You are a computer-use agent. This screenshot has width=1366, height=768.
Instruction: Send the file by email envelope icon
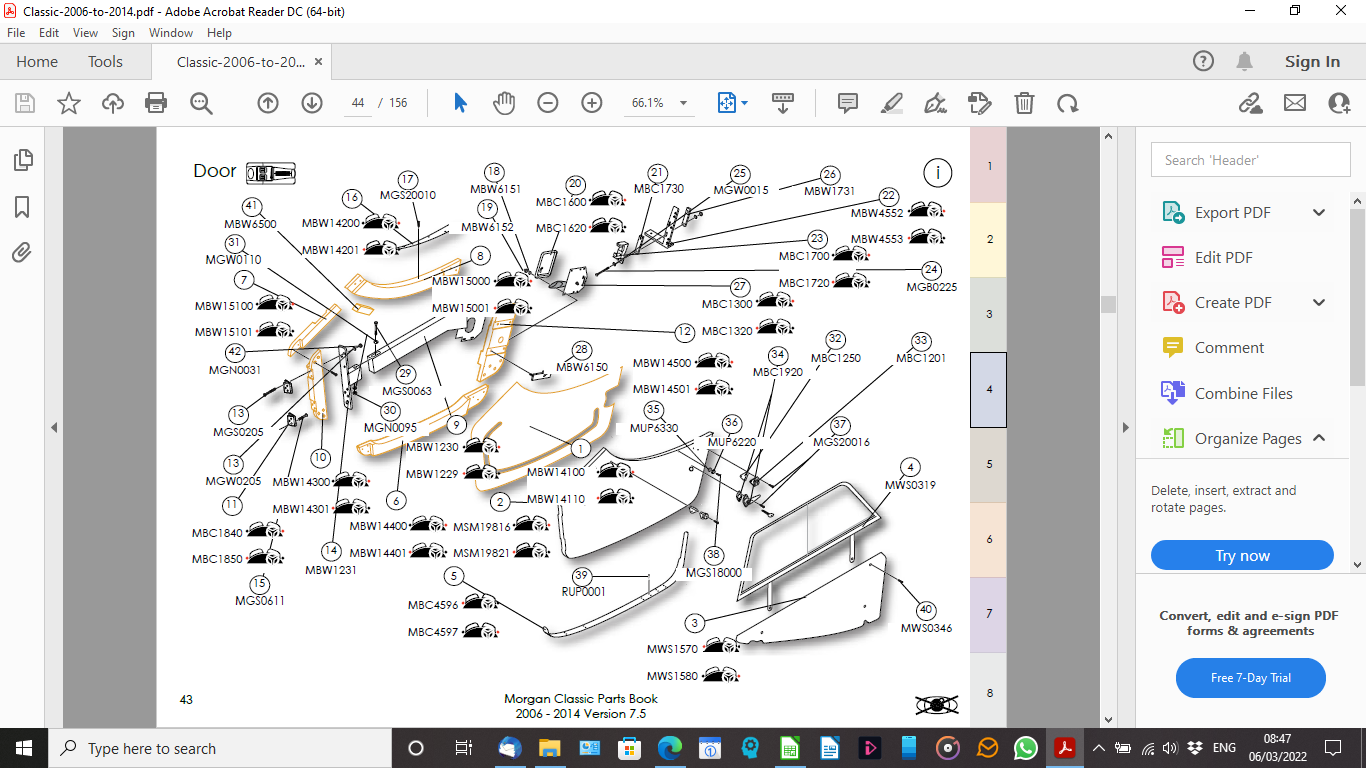(x=1295, y=103)
